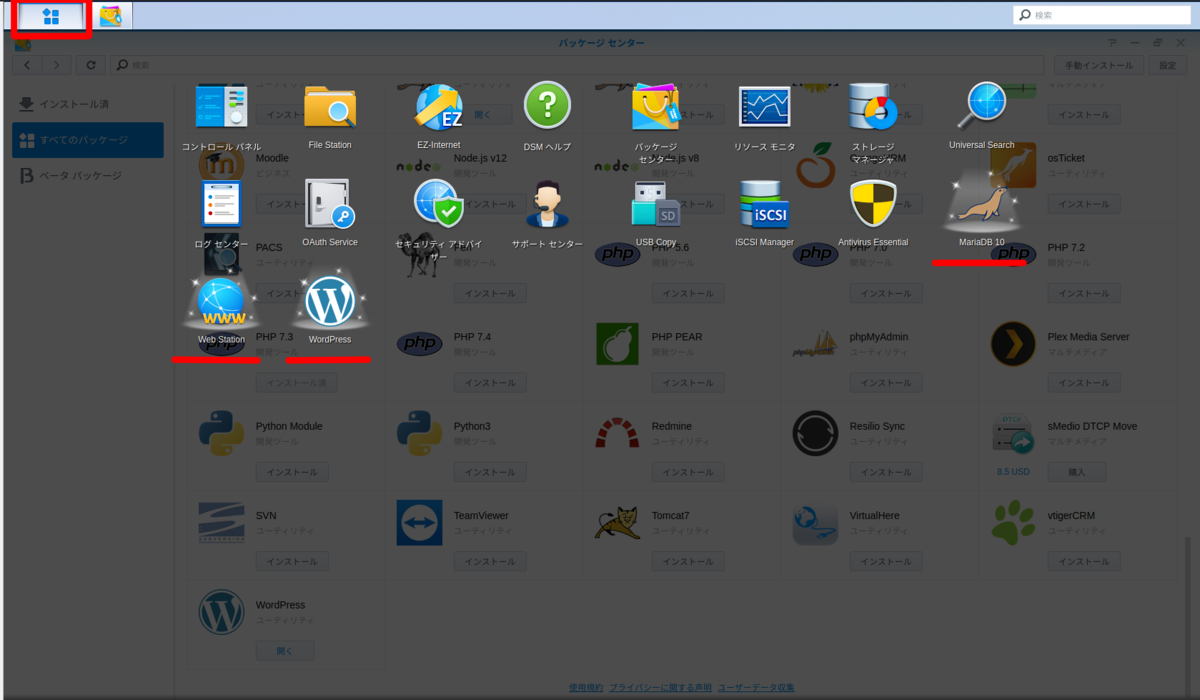The width and height of the screenshot is (1200, 700).
Task: Install the PHP 7.4 package
Action: tap(490, 383)
